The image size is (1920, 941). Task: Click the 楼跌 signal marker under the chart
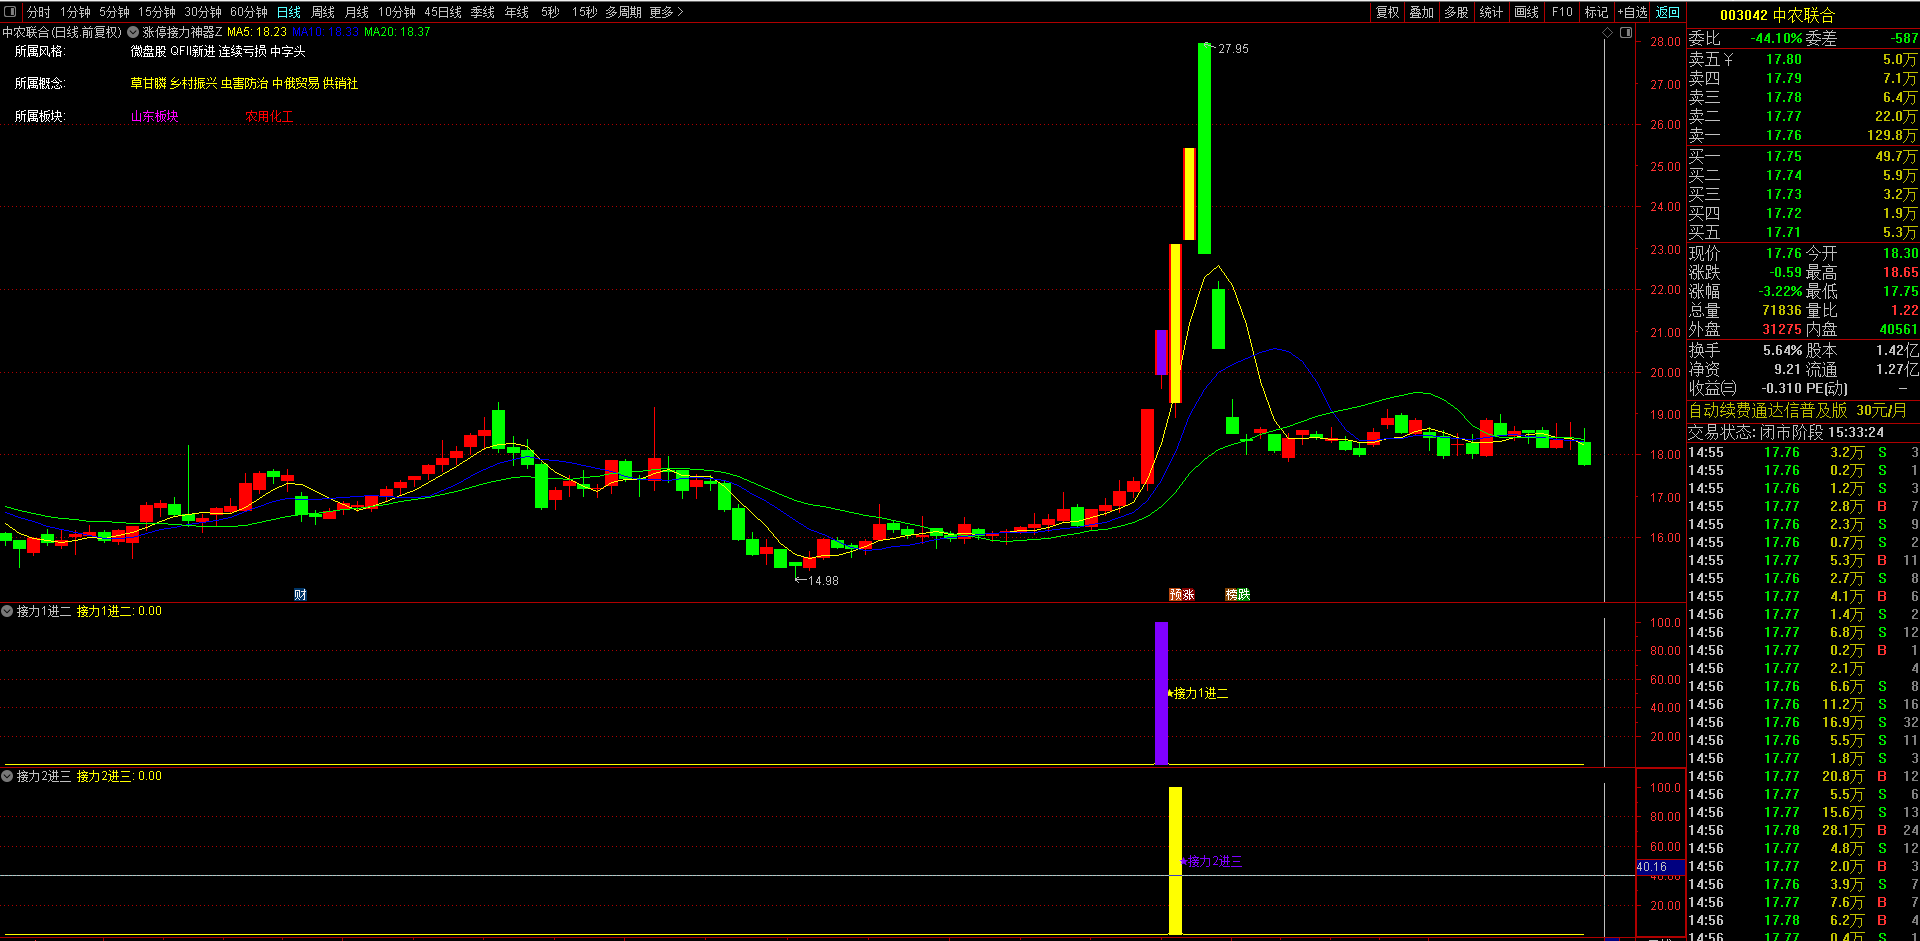[1238, 594]
